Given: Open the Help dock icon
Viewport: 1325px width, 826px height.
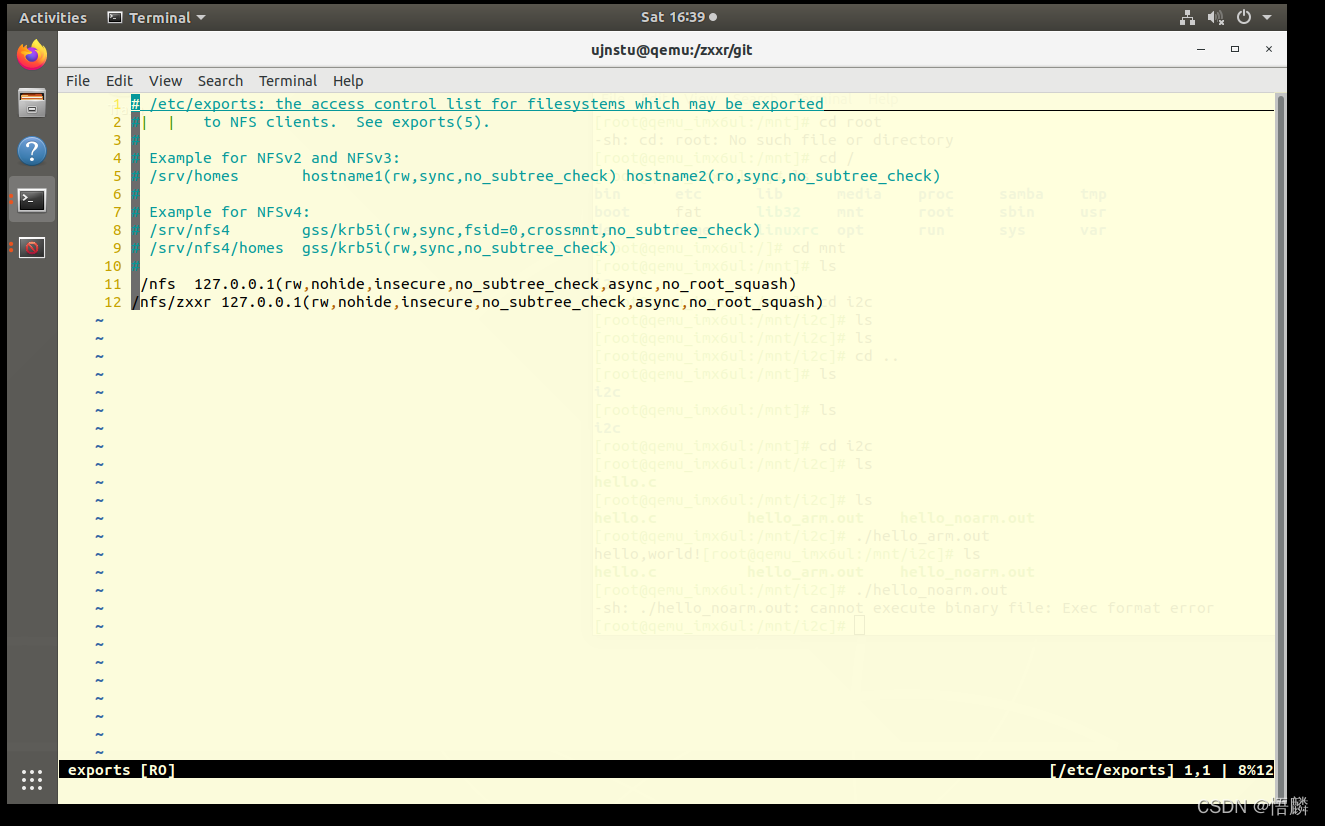Looking at the screenshot, I should (32, 151).
